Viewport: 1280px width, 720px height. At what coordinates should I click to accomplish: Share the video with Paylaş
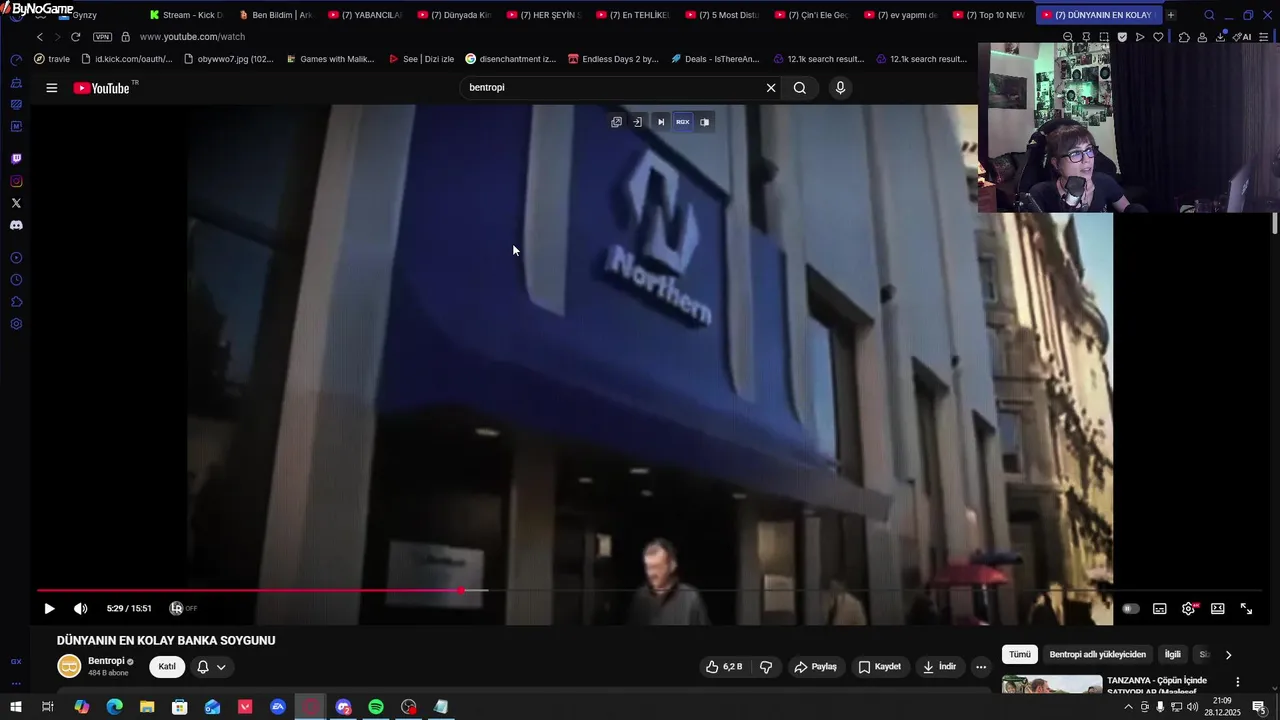[815, 667]
